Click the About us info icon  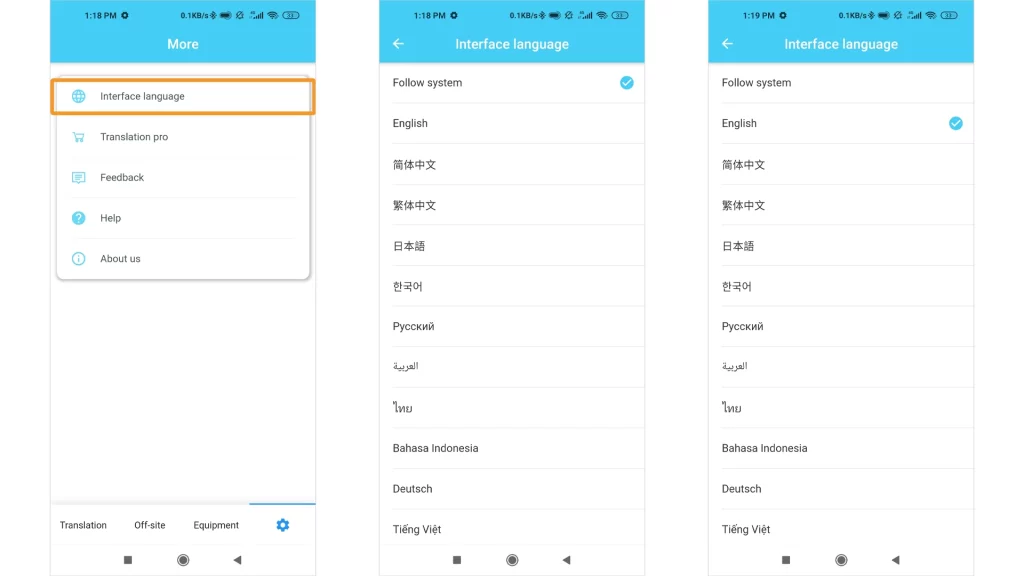[x=78, y=259]
